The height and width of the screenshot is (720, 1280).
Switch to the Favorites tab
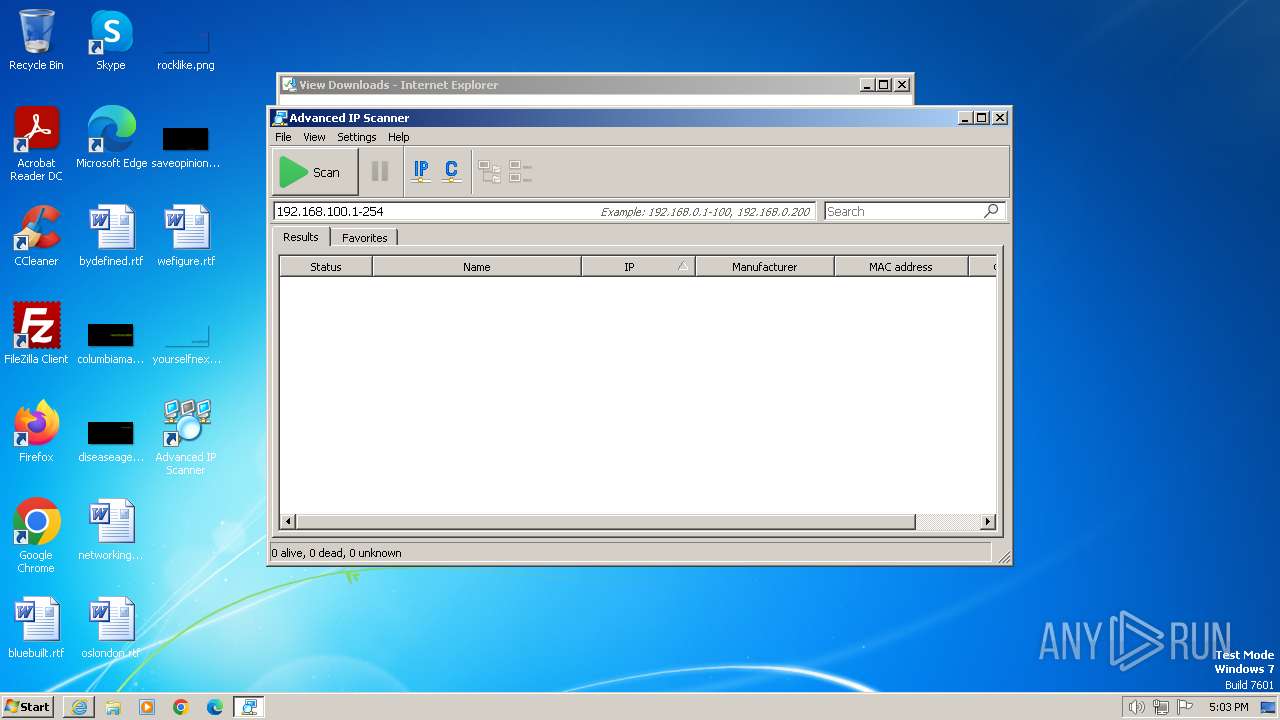364,238
